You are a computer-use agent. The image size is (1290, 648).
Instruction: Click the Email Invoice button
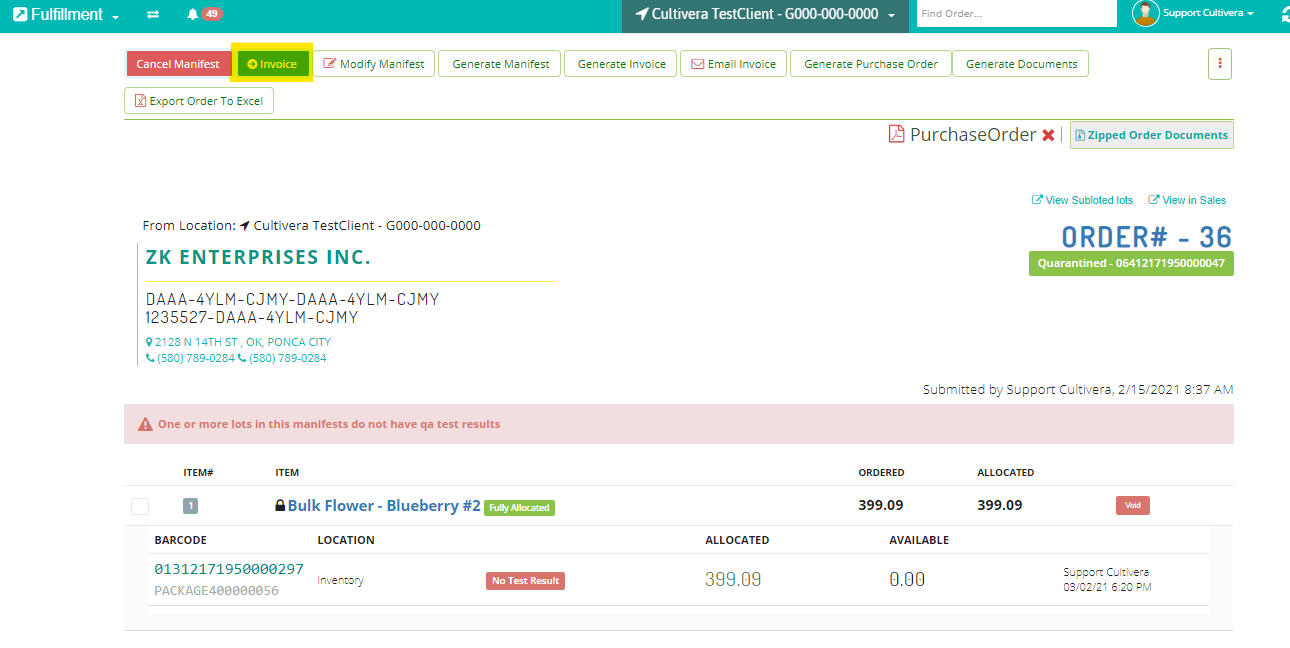(734, 64)
